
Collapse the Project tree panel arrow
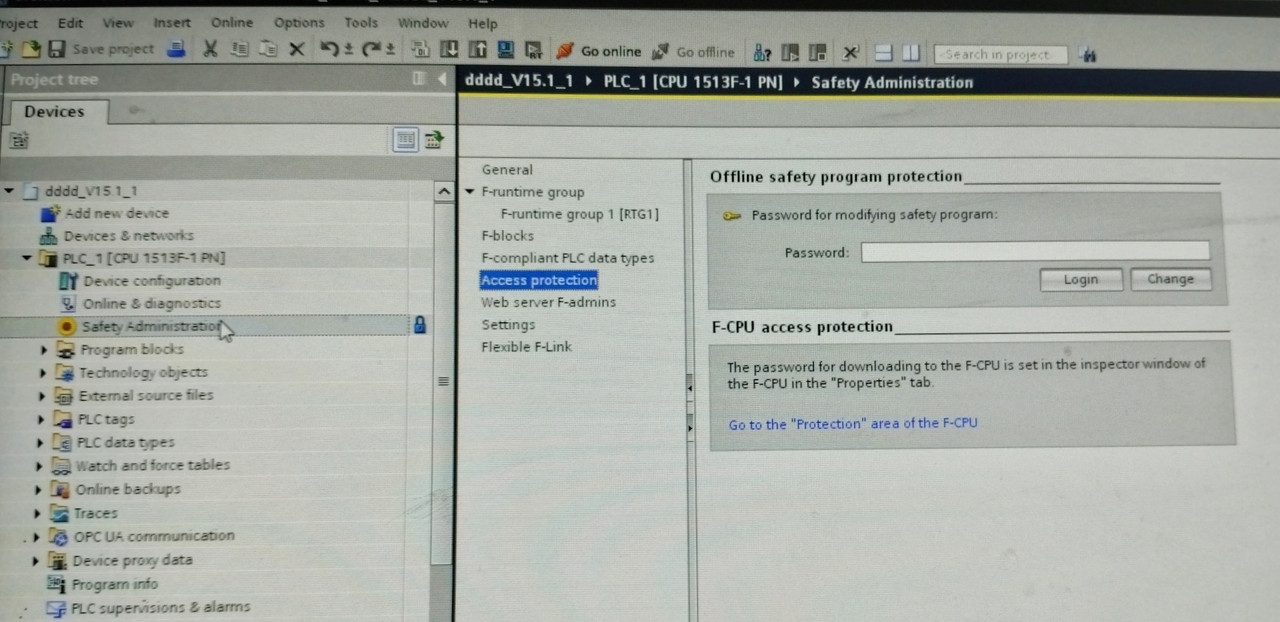(442, 79)
